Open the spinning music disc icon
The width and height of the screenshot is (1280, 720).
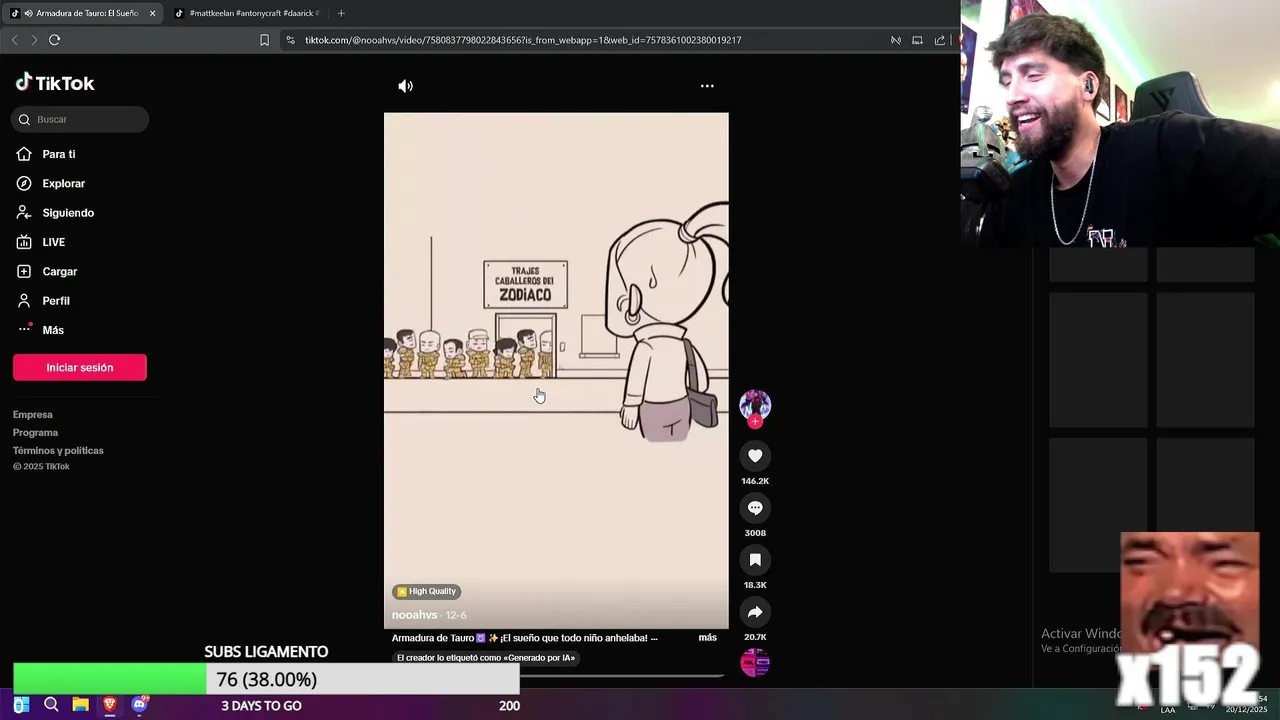pyautogui.click(x=755, y=662)
